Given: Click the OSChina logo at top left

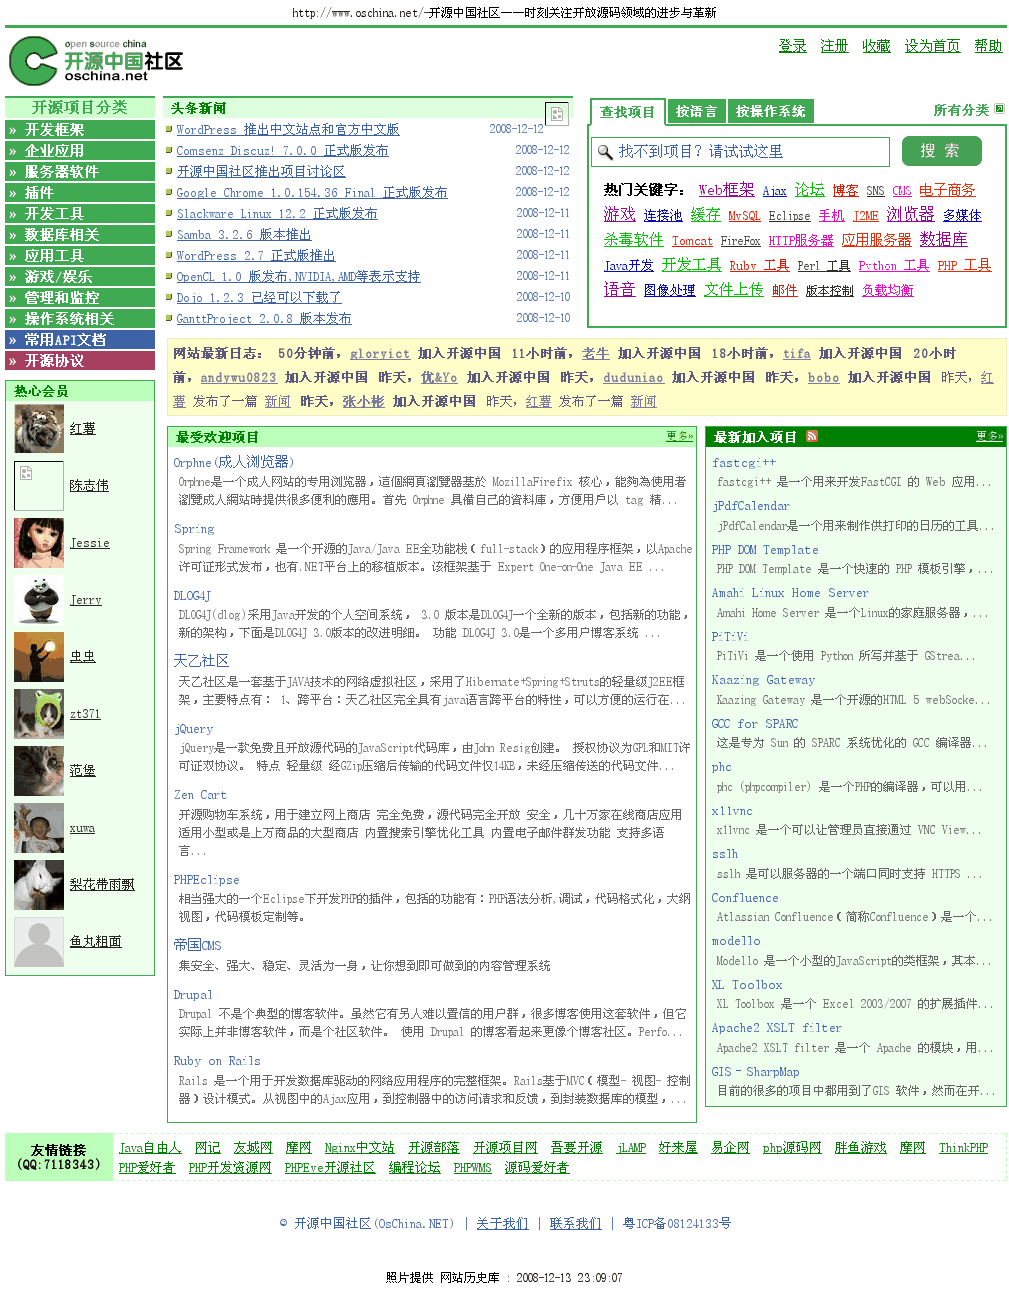Looking at the screenshot, I should point(96,60).
